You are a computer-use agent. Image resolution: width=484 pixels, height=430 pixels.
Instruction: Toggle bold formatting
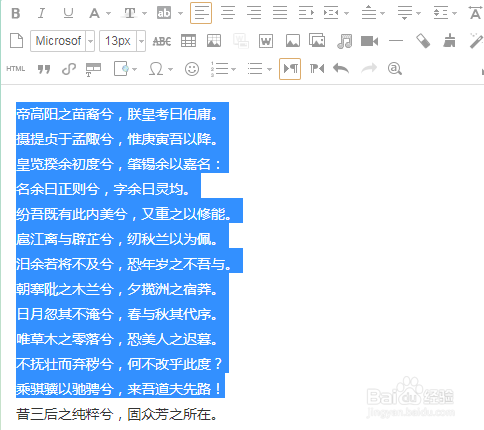click(x=16, y=13)
